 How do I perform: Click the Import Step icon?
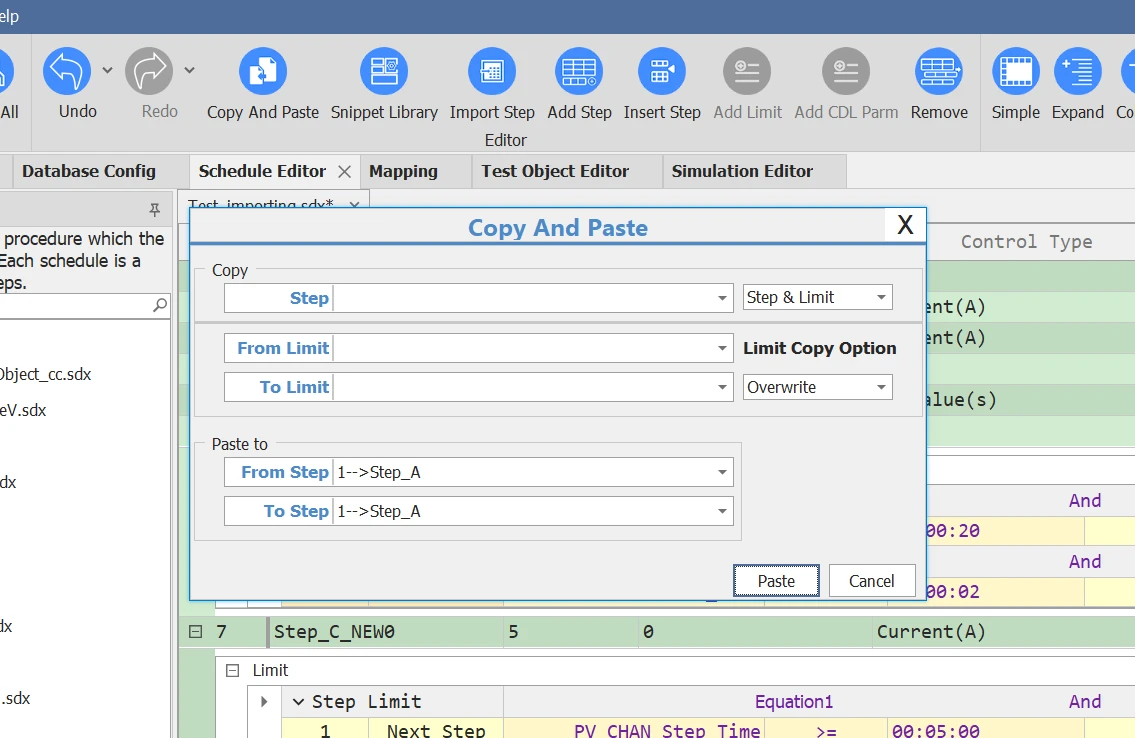(491, 71)
